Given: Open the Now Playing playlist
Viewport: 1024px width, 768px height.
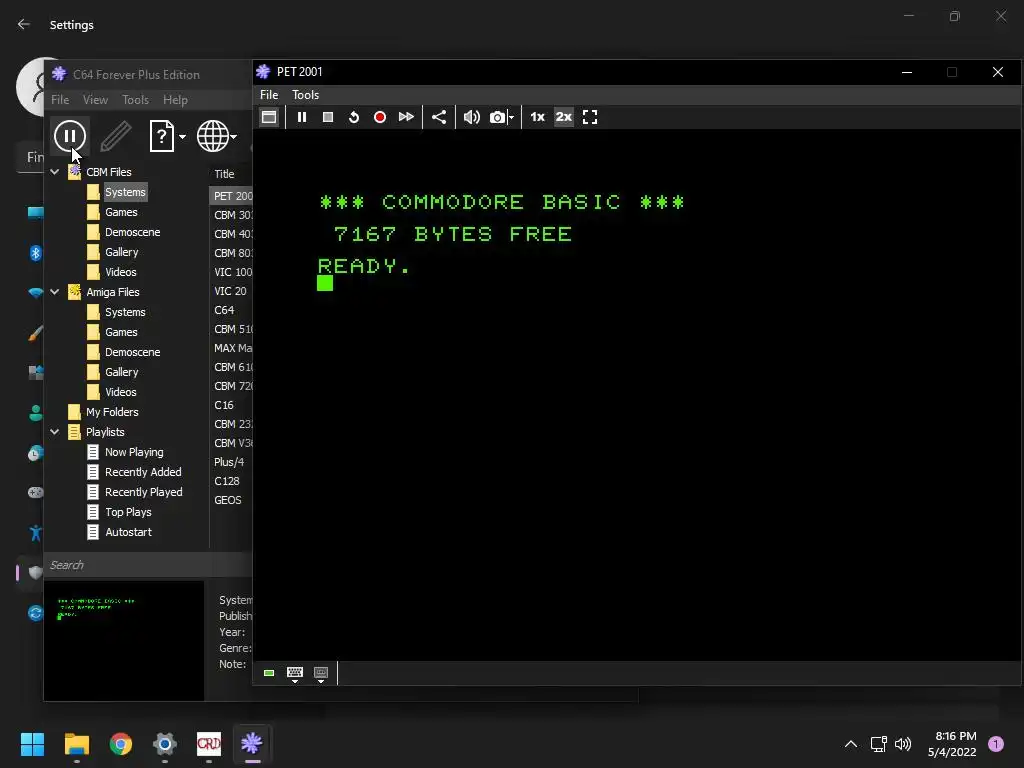Looking at the screenshot, I should (x=134, y=452).
